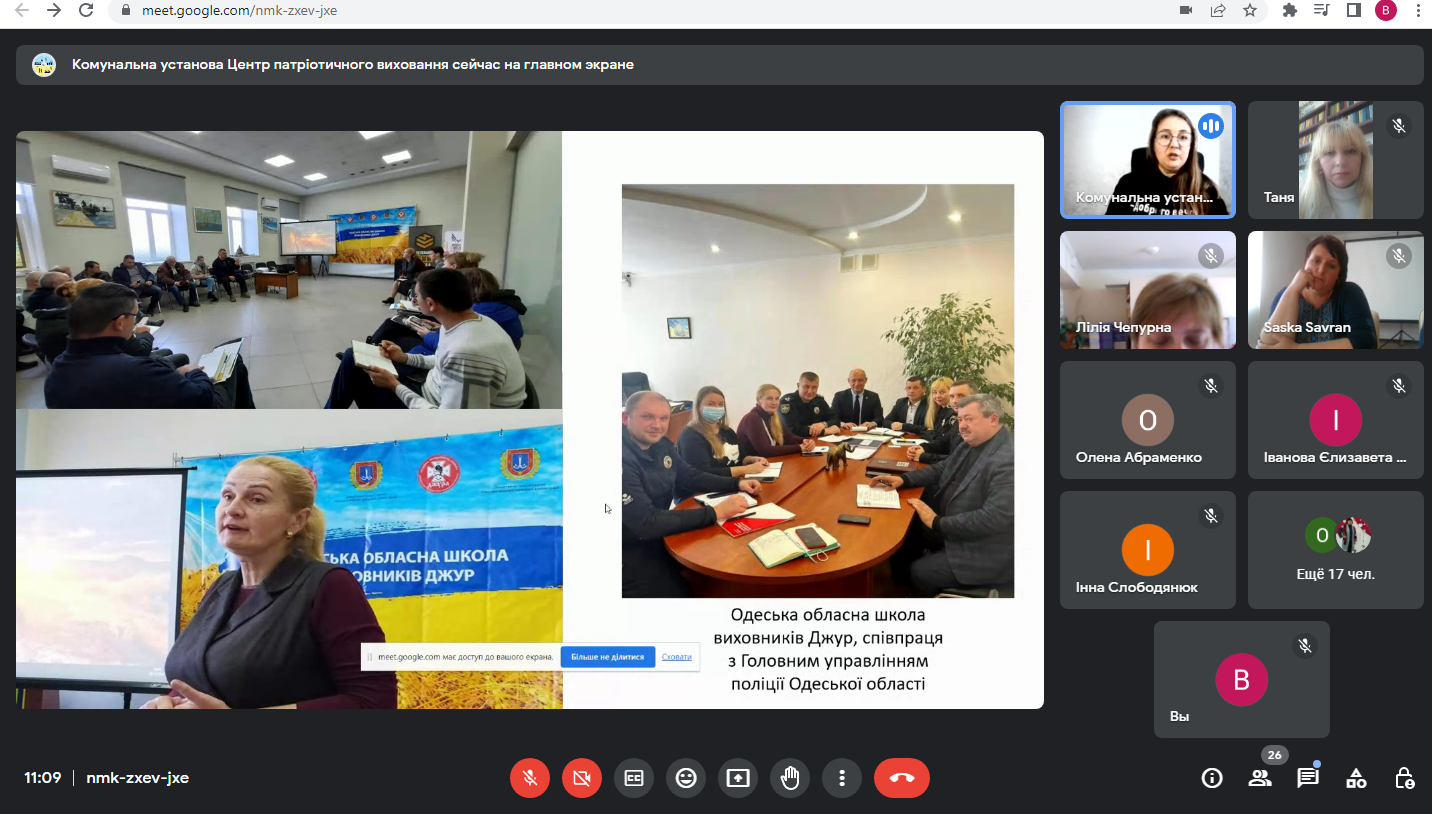The width and height of the screenshot is (1432, 814).
Task: Click the present screen button
Action: [x=738, y=778]
